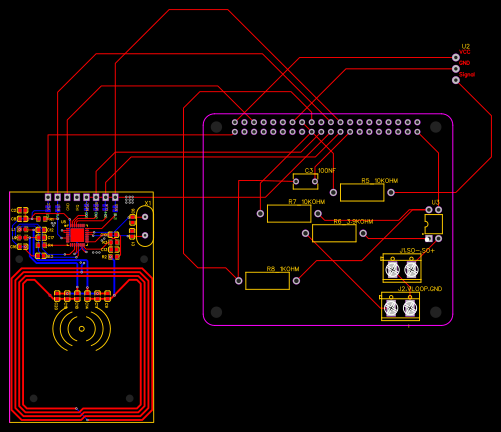
Task: Select the bottom-right mounting hole of purple board
Action: coord(436,312)
